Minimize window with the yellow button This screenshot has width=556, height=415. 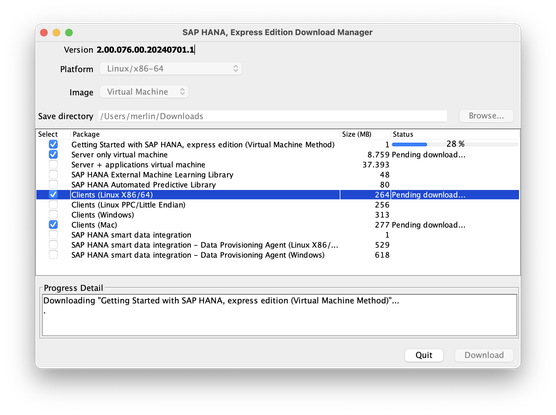56,33
